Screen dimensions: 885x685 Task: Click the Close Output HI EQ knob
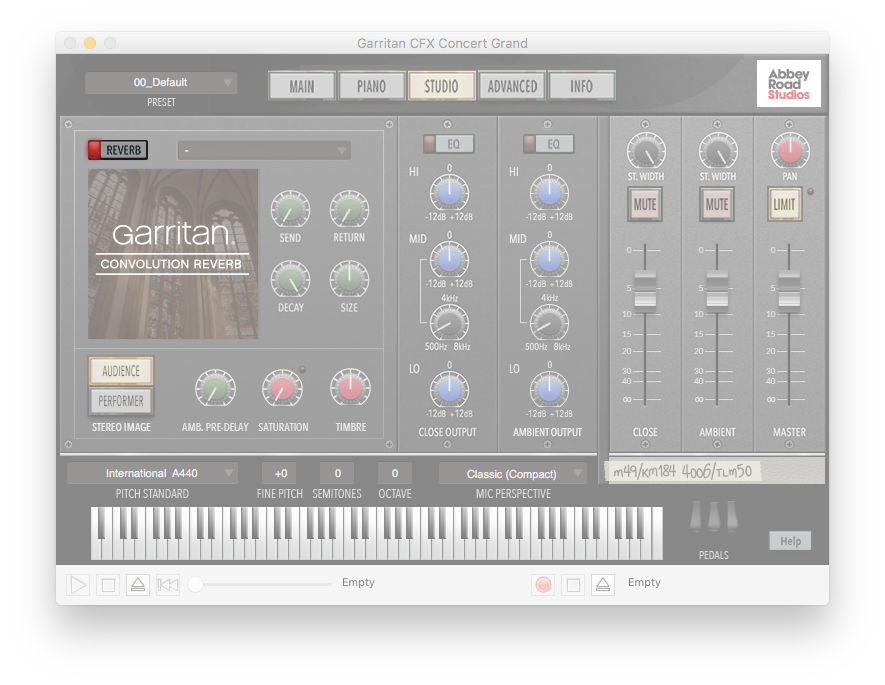(449, 193)
